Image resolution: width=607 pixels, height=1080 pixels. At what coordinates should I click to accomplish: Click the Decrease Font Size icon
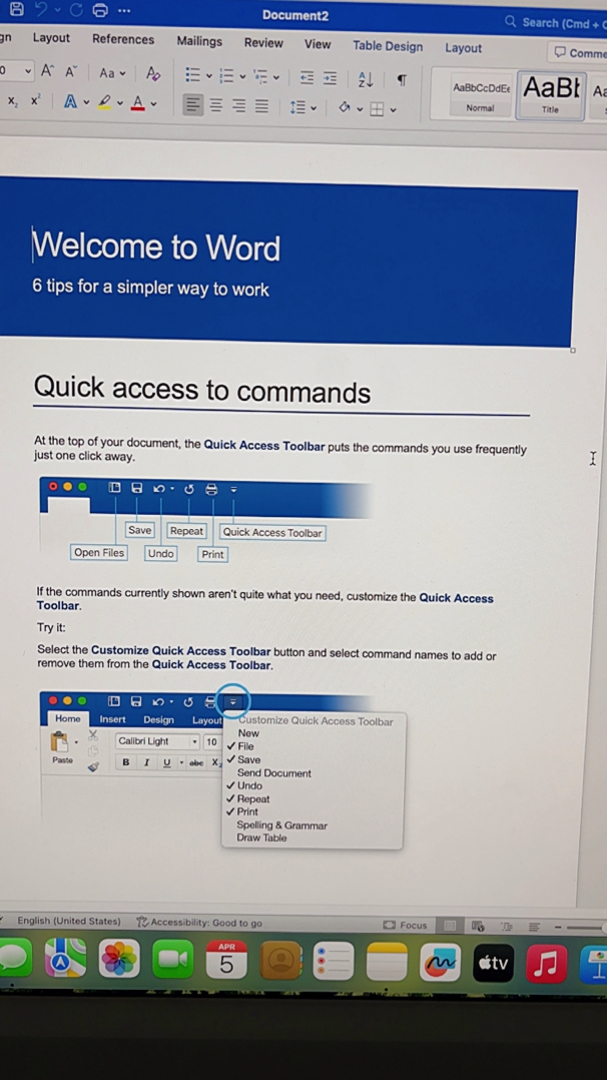[x=71, y=72]
